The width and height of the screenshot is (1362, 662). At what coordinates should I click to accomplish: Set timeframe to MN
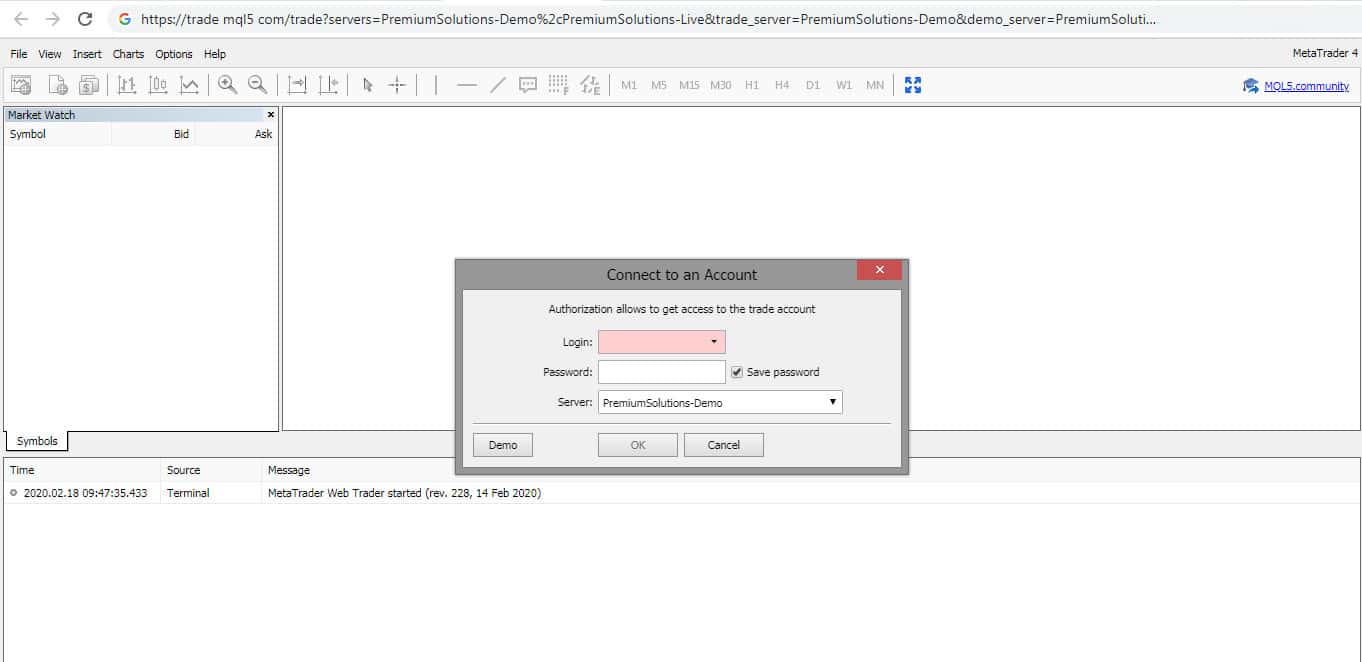point(875,85)
